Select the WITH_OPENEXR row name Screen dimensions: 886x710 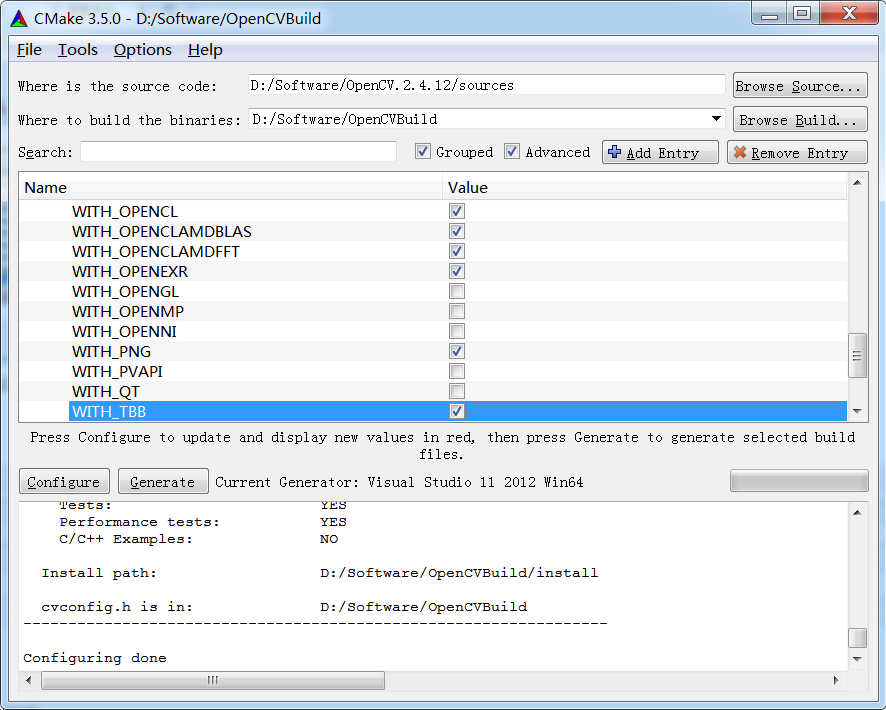[130, 271]
